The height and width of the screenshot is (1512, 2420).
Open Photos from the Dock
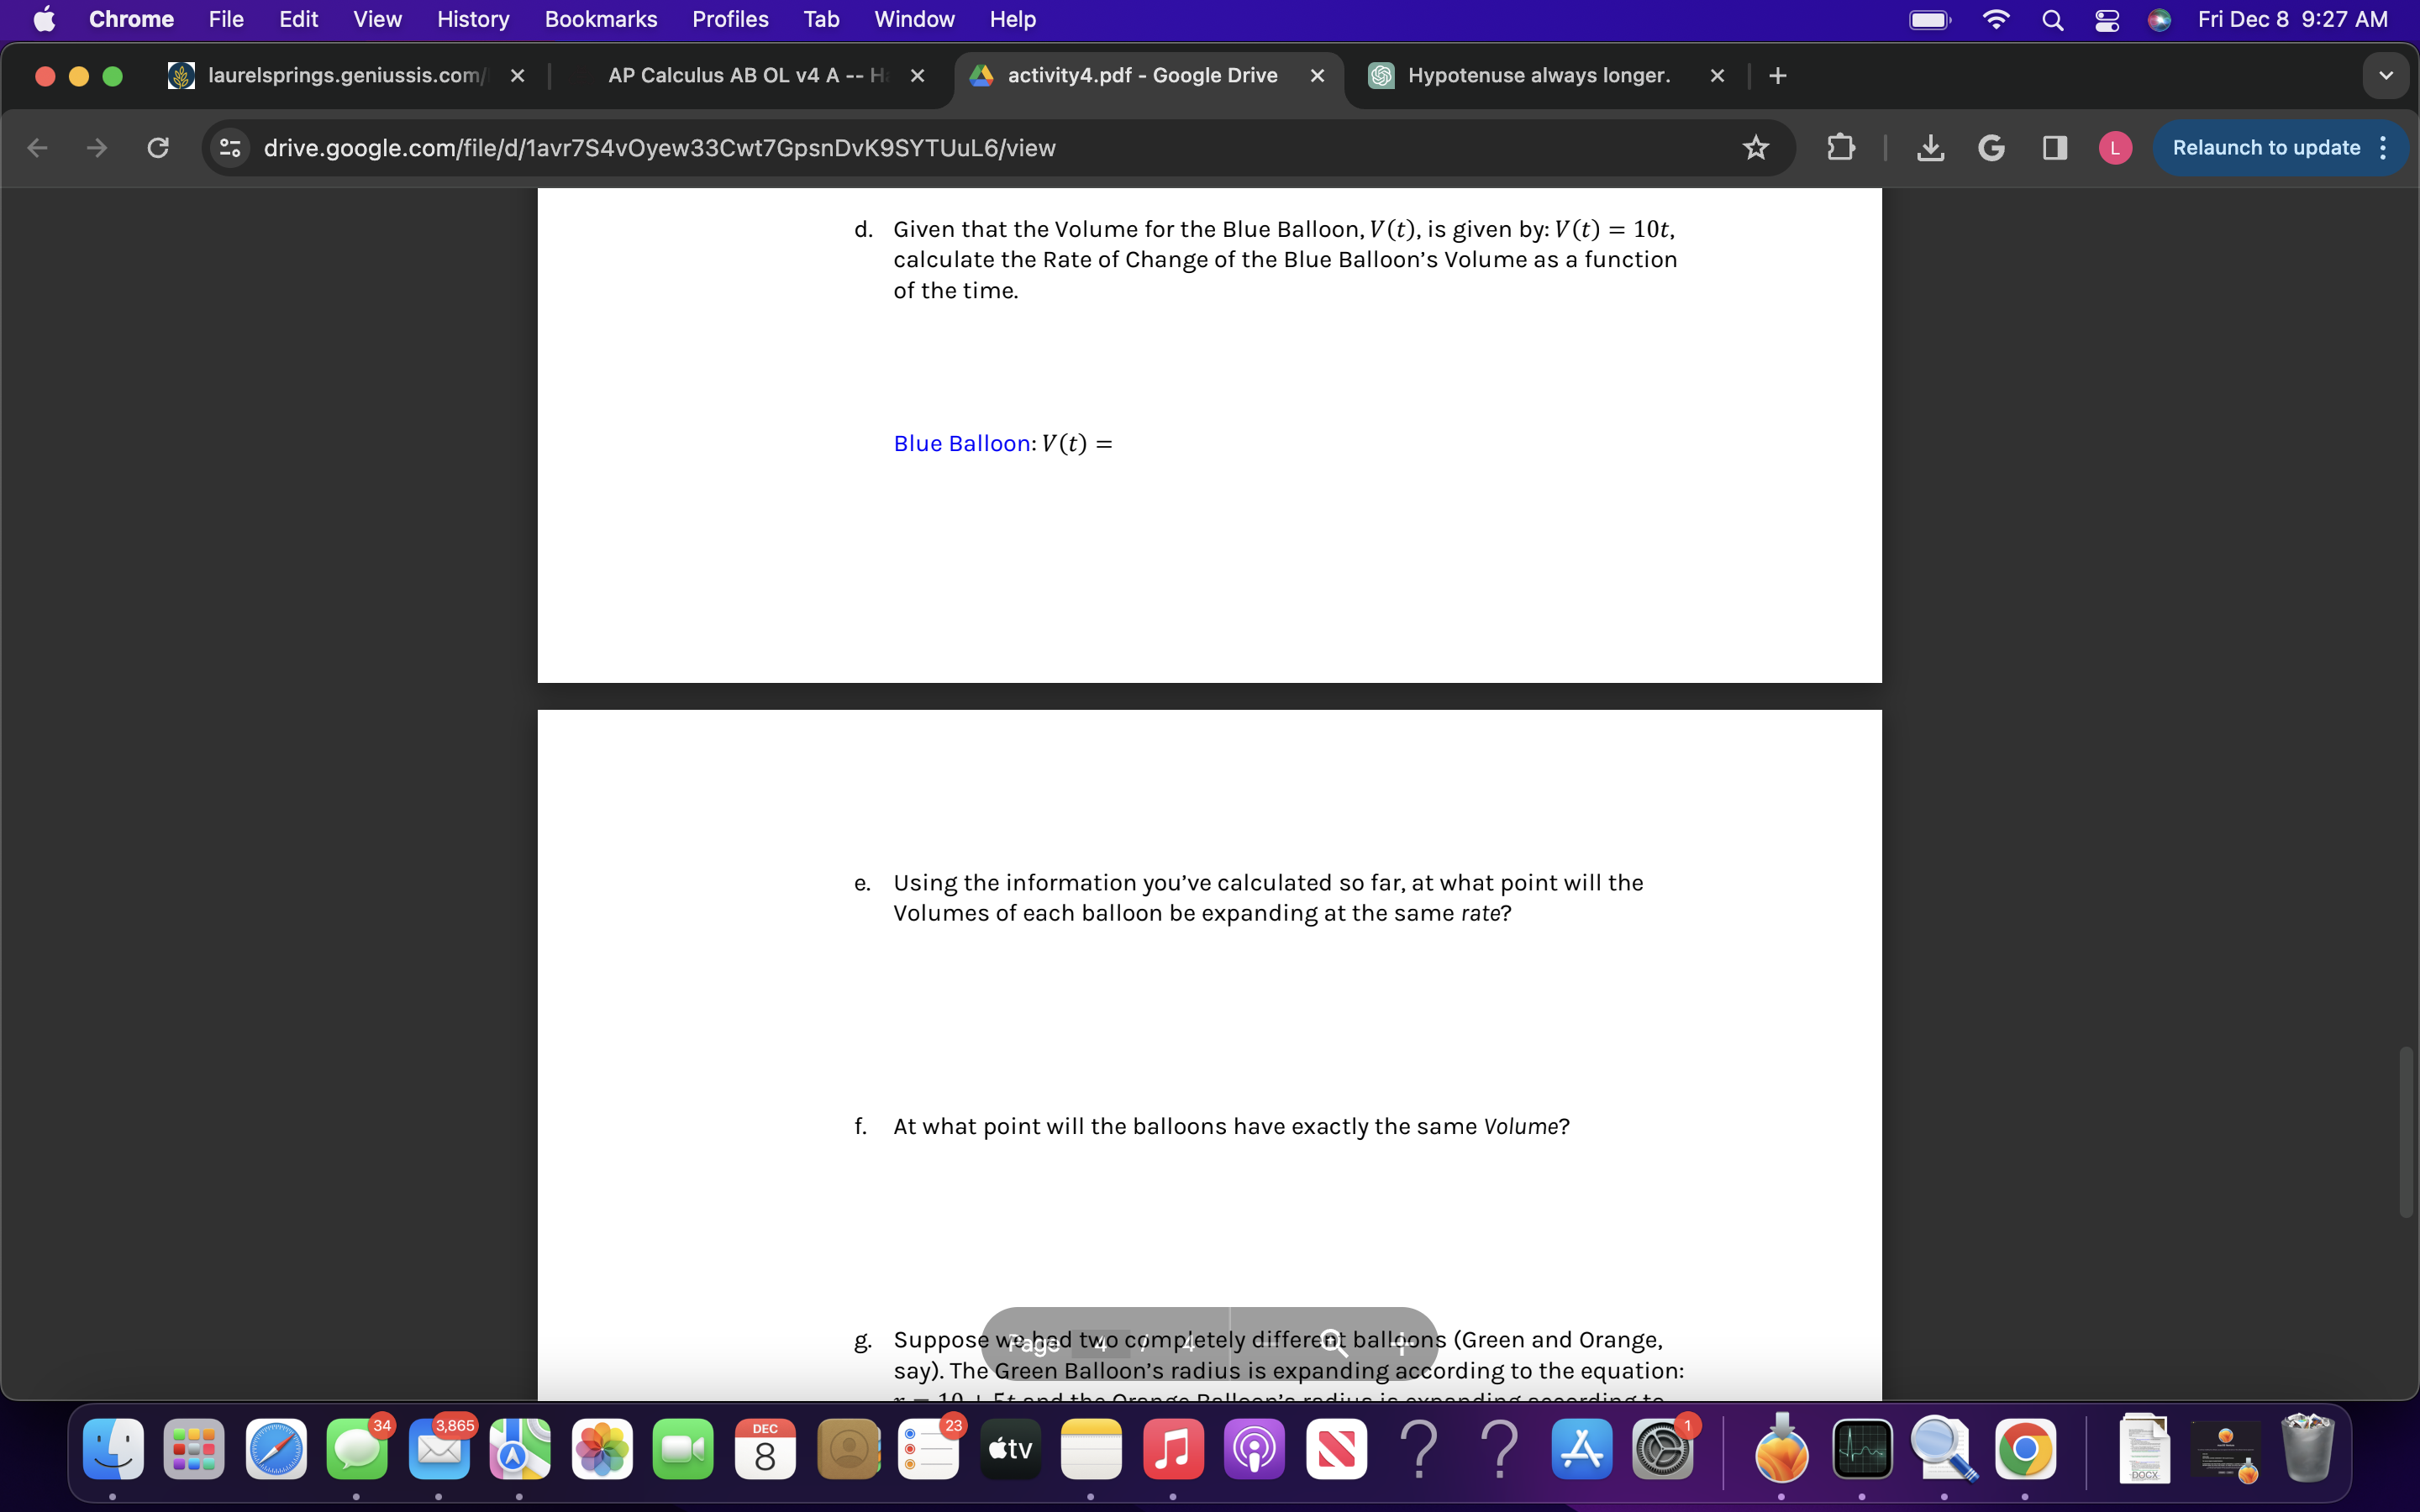coord(603,1449)
